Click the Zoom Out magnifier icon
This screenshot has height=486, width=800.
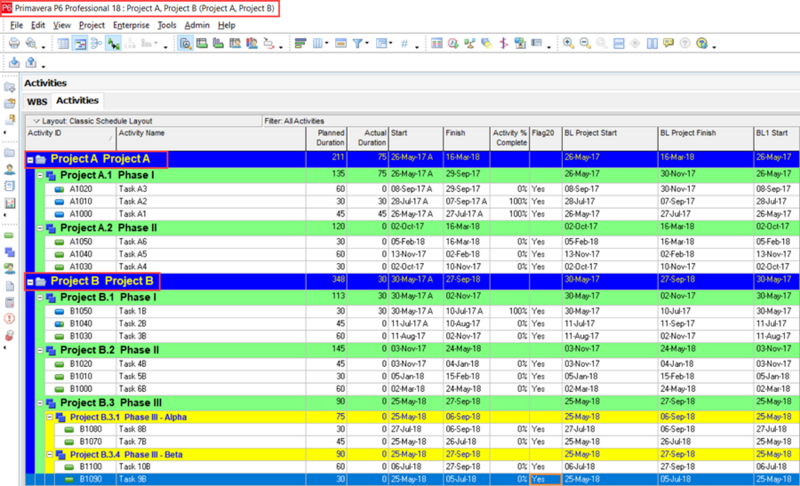pos(585,44)
